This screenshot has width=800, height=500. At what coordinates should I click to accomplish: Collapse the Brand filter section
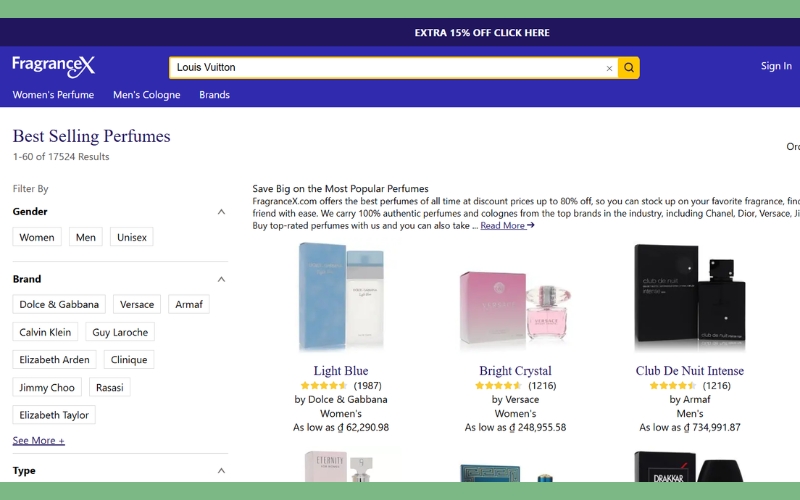pos(221,279)
